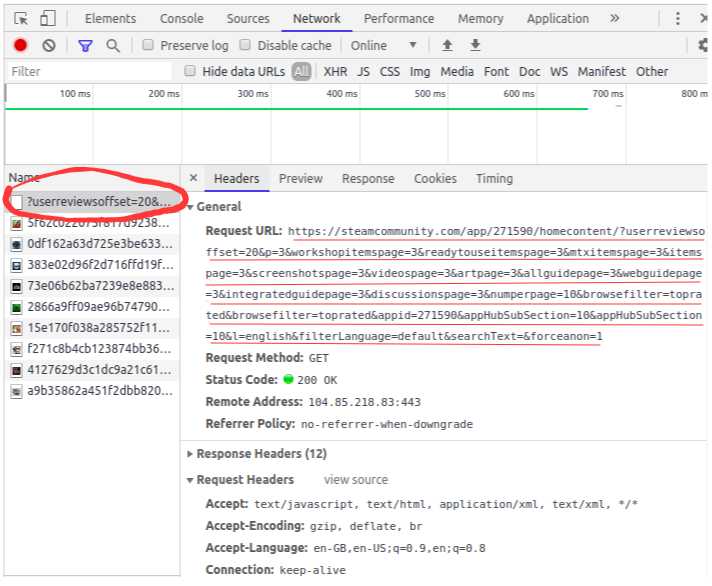Open the Response tab of request

tap(368, 178)
